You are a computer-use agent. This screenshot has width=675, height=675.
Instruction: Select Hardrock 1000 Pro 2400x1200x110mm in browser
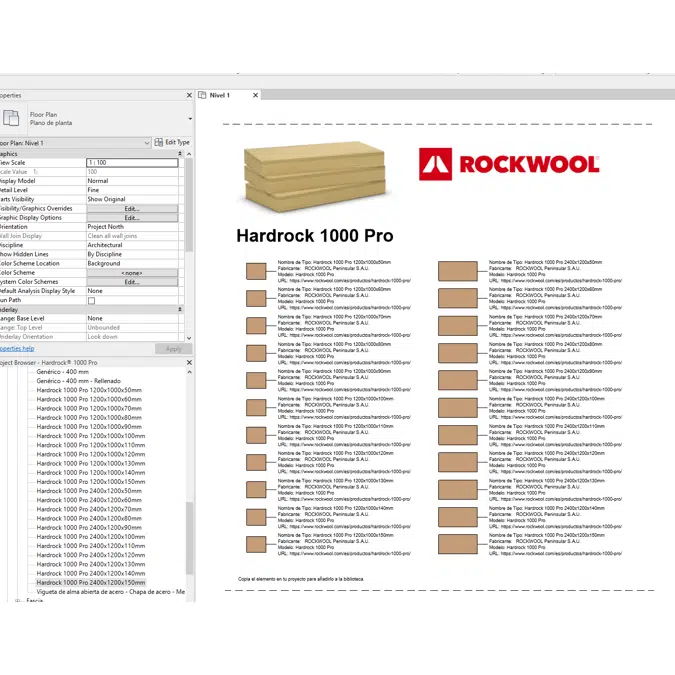tap(91, 546)
